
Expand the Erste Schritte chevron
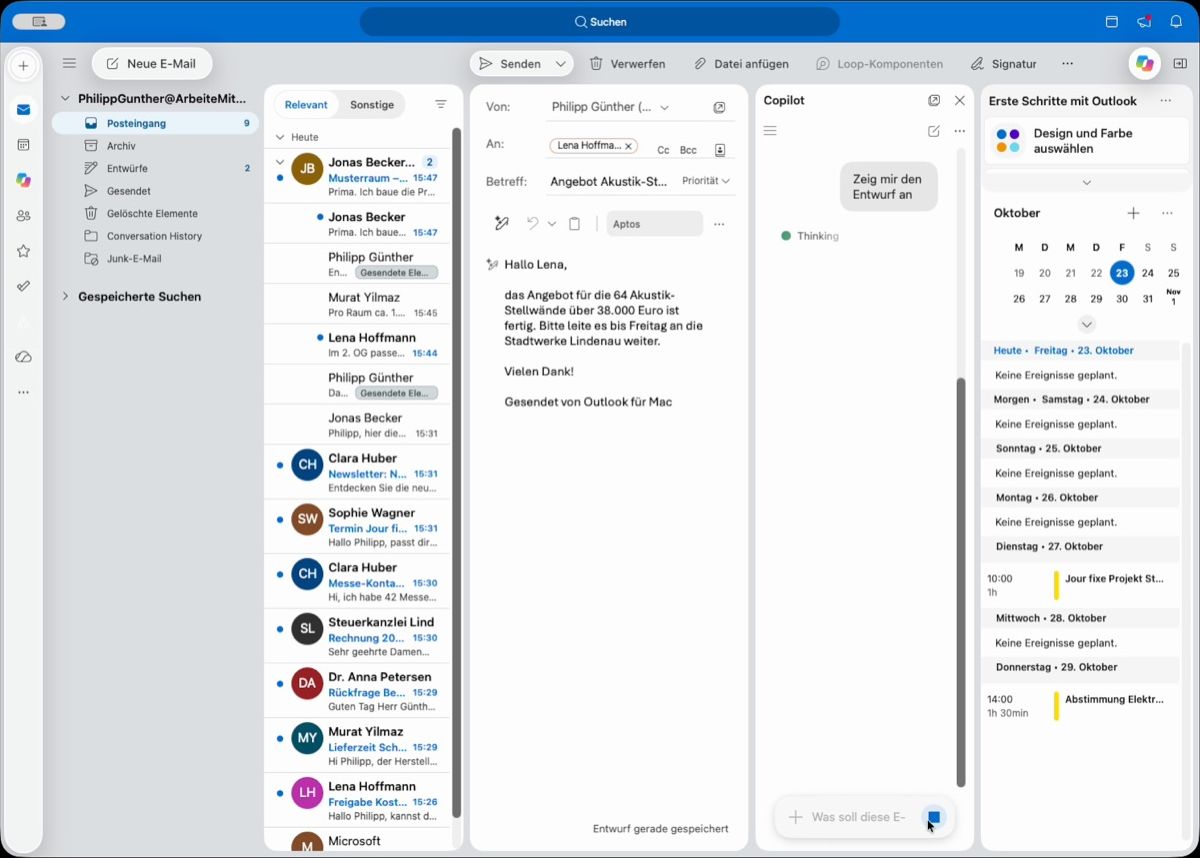(1086, 182)
